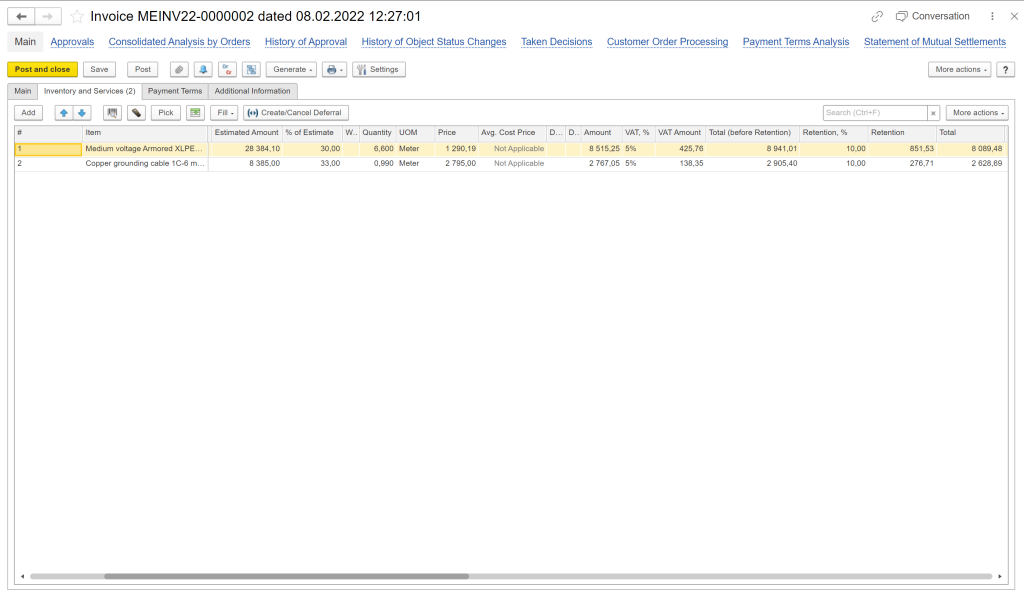
Task: Click the green table spreadsheet icon
Action: point(195,113)
